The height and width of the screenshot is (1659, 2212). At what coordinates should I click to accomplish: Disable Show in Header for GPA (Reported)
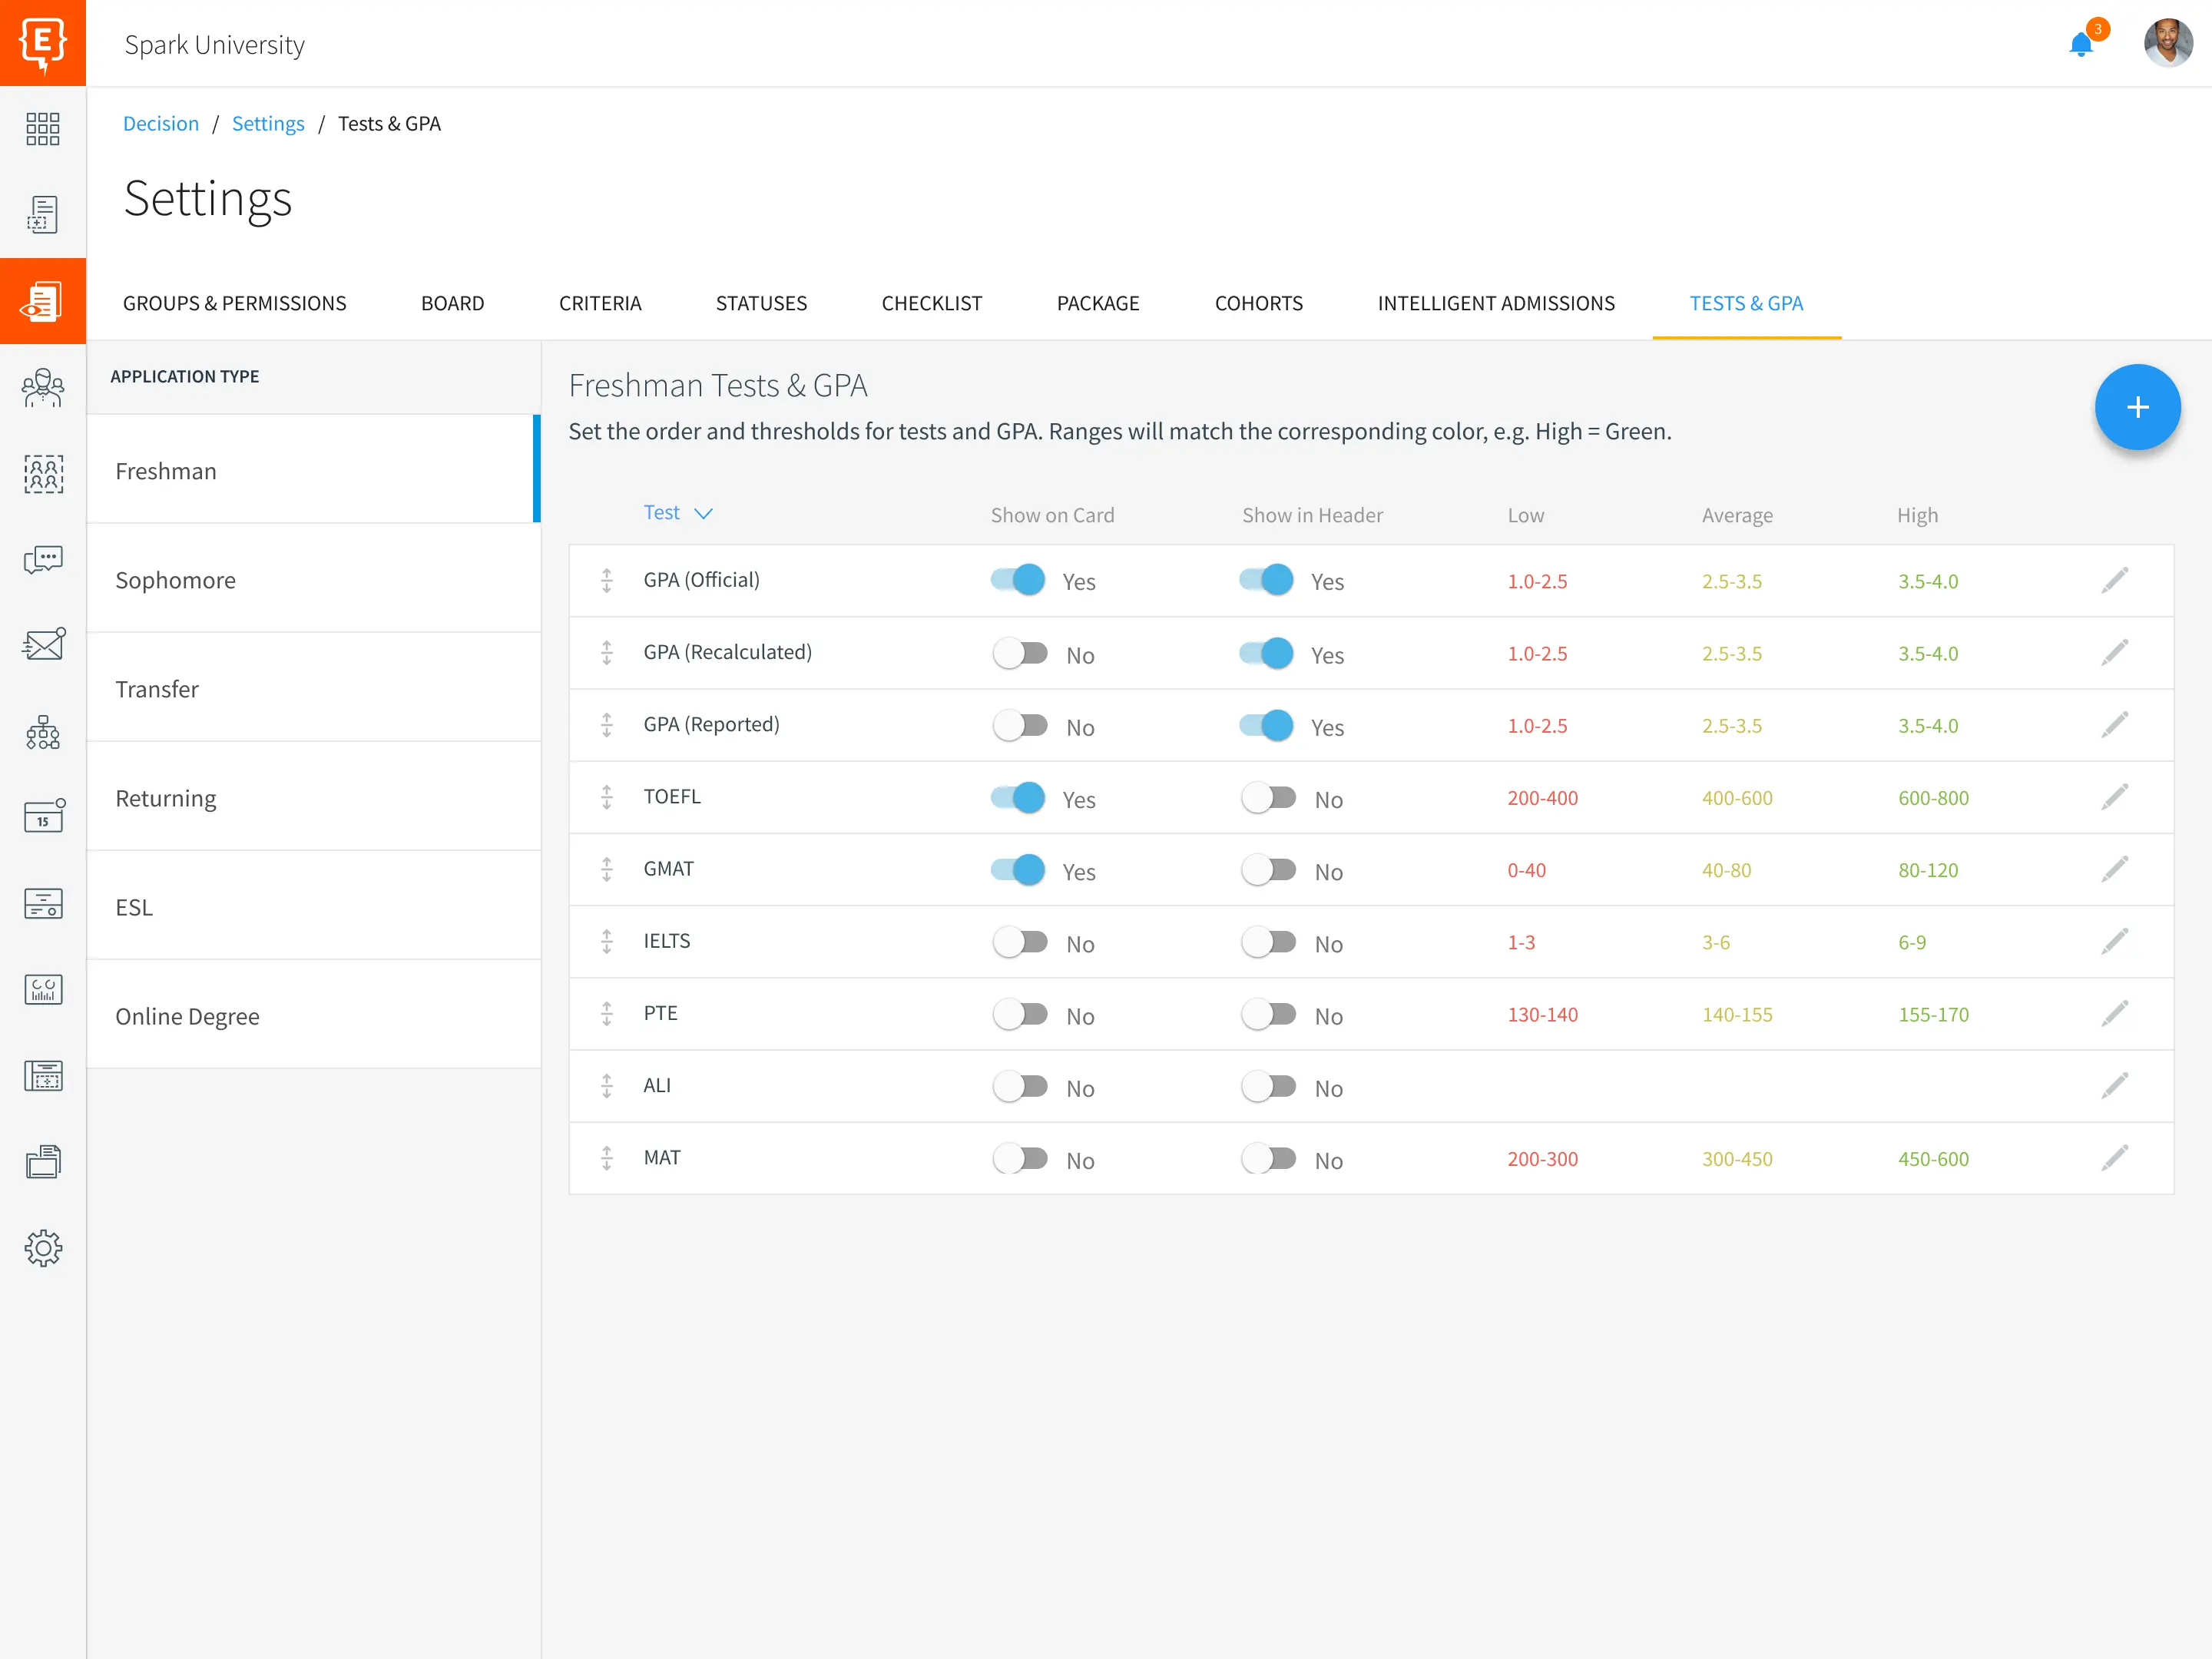[x=1266, y=725]
